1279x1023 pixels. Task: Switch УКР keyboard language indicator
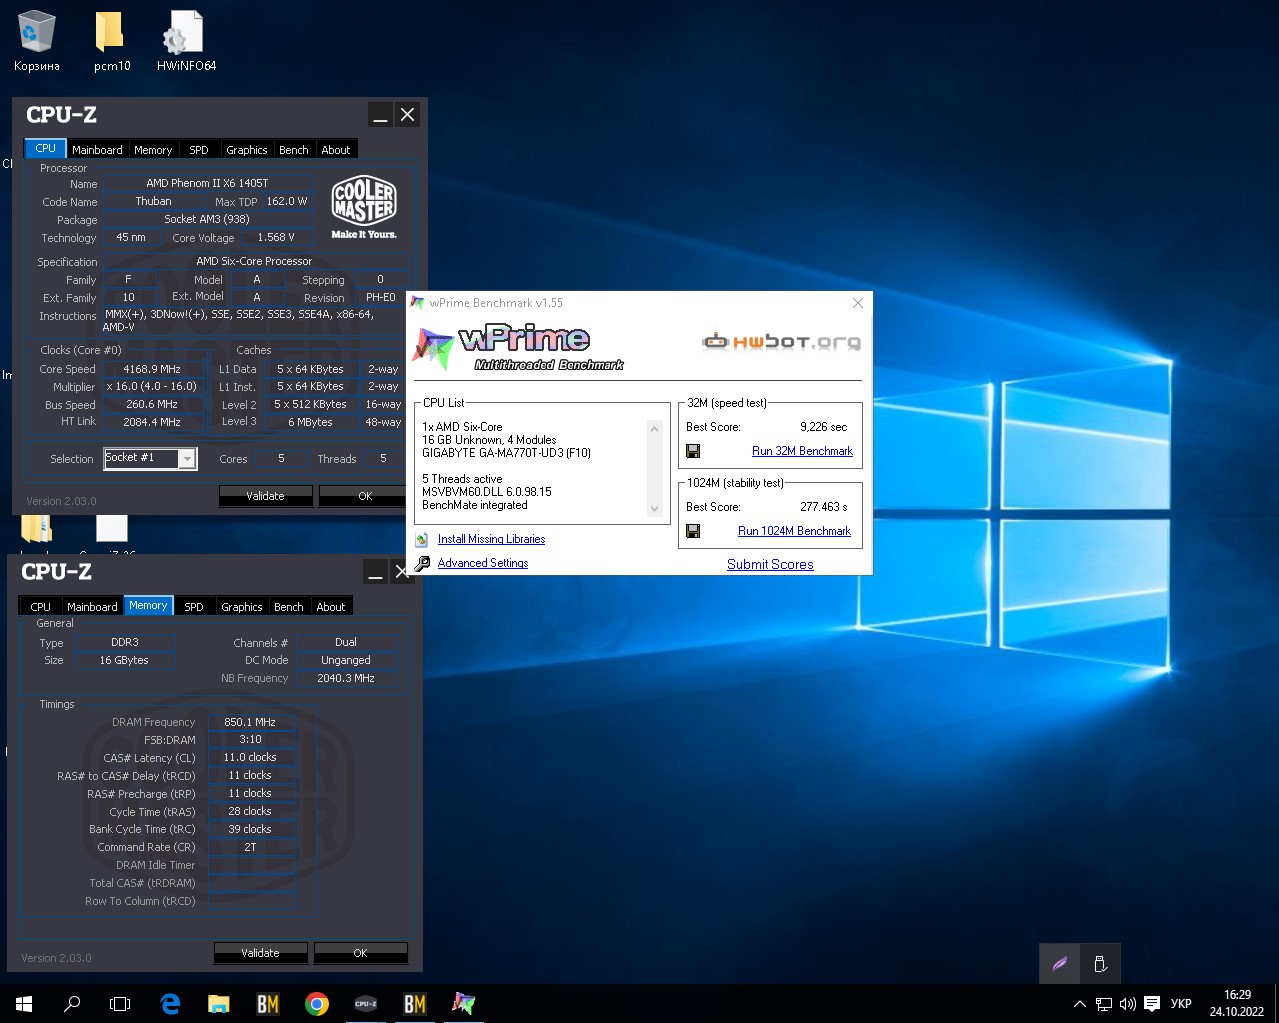(1181, 1004)
